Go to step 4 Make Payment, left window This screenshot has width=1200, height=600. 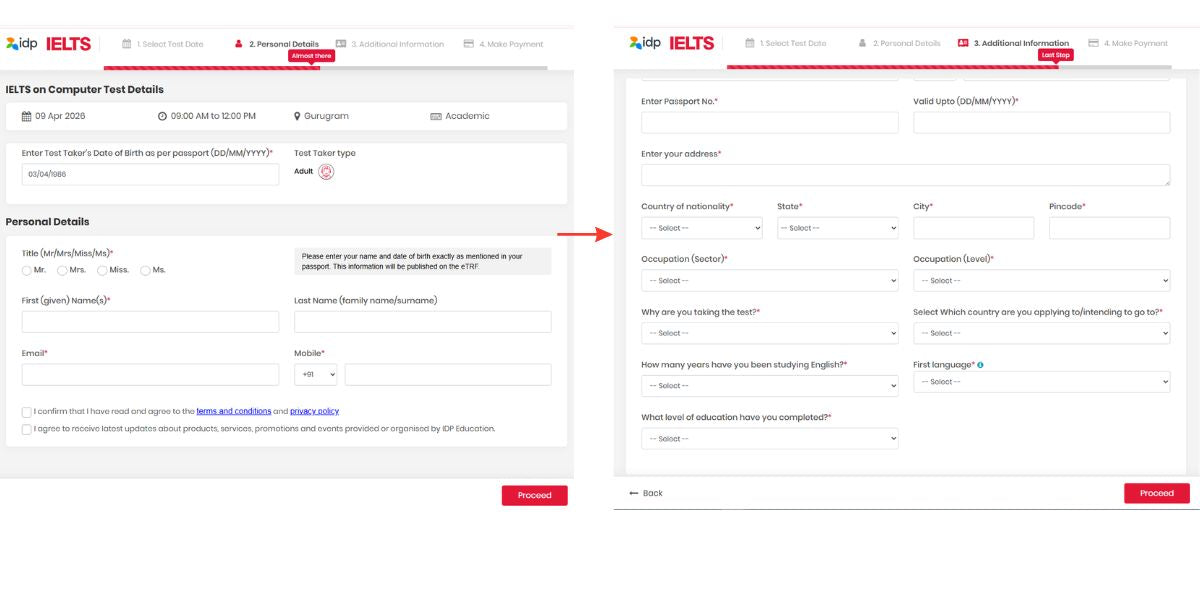click(x=504, y=44)
